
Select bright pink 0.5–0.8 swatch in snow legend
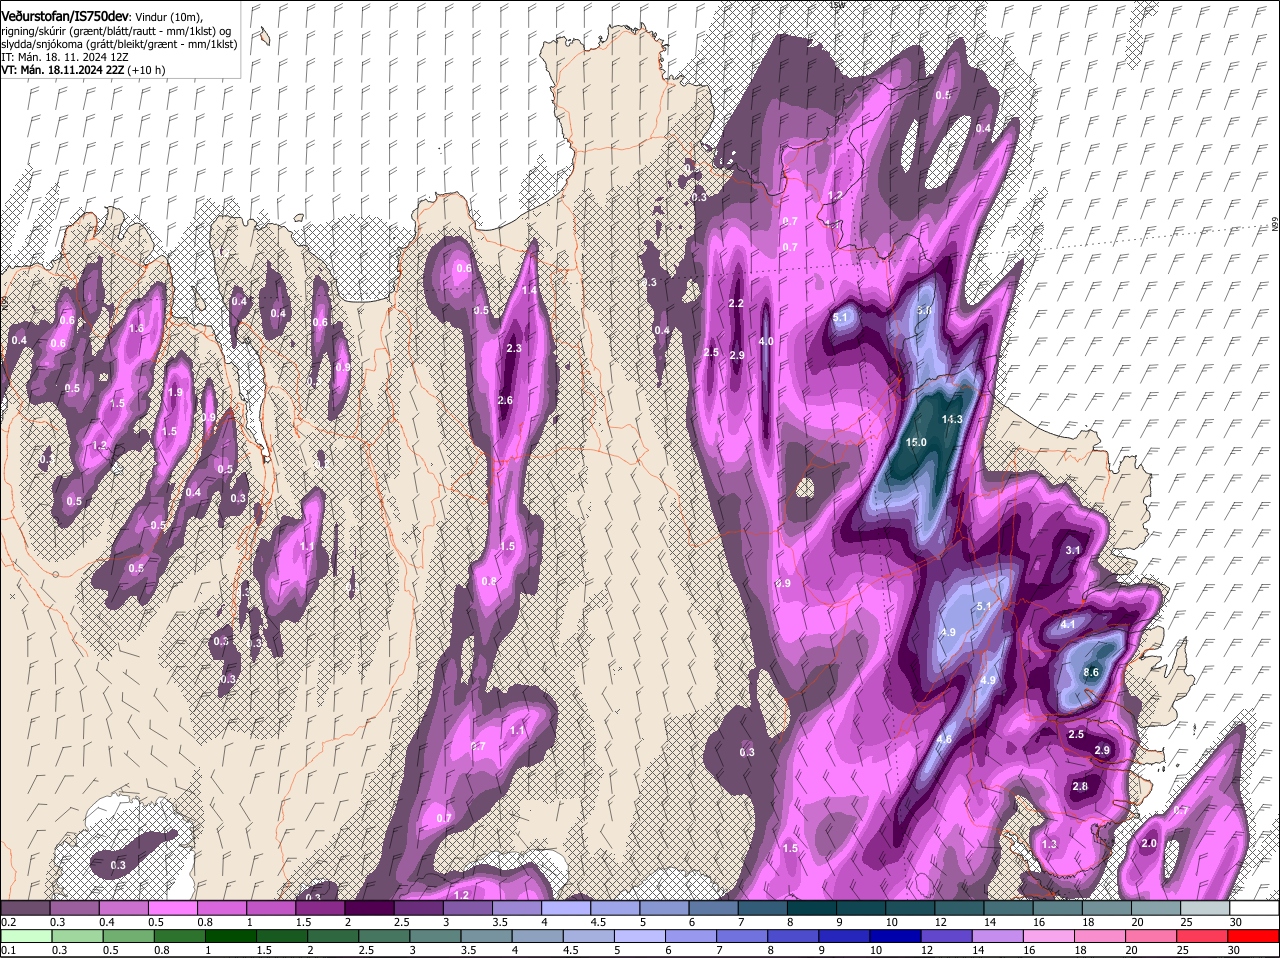point(172,907)
